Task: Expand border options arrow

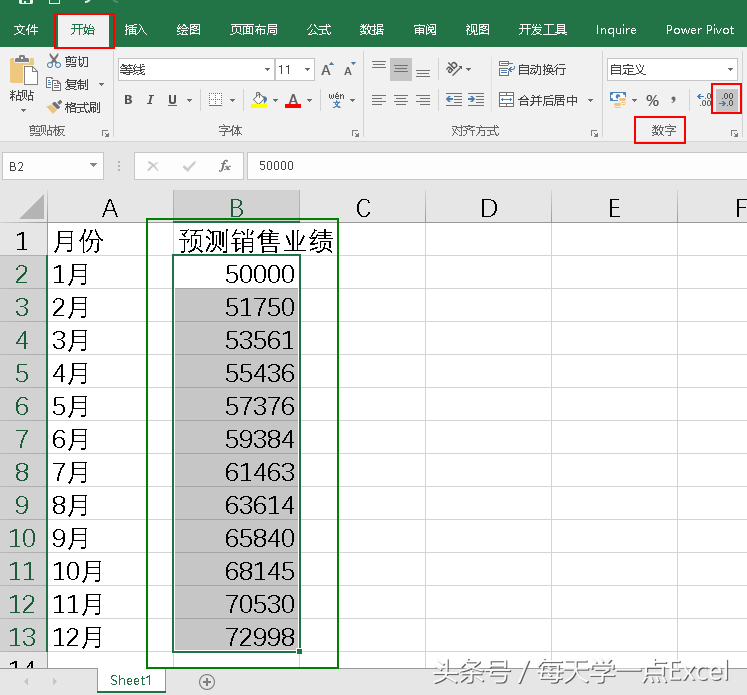Action: coord(232,100)
